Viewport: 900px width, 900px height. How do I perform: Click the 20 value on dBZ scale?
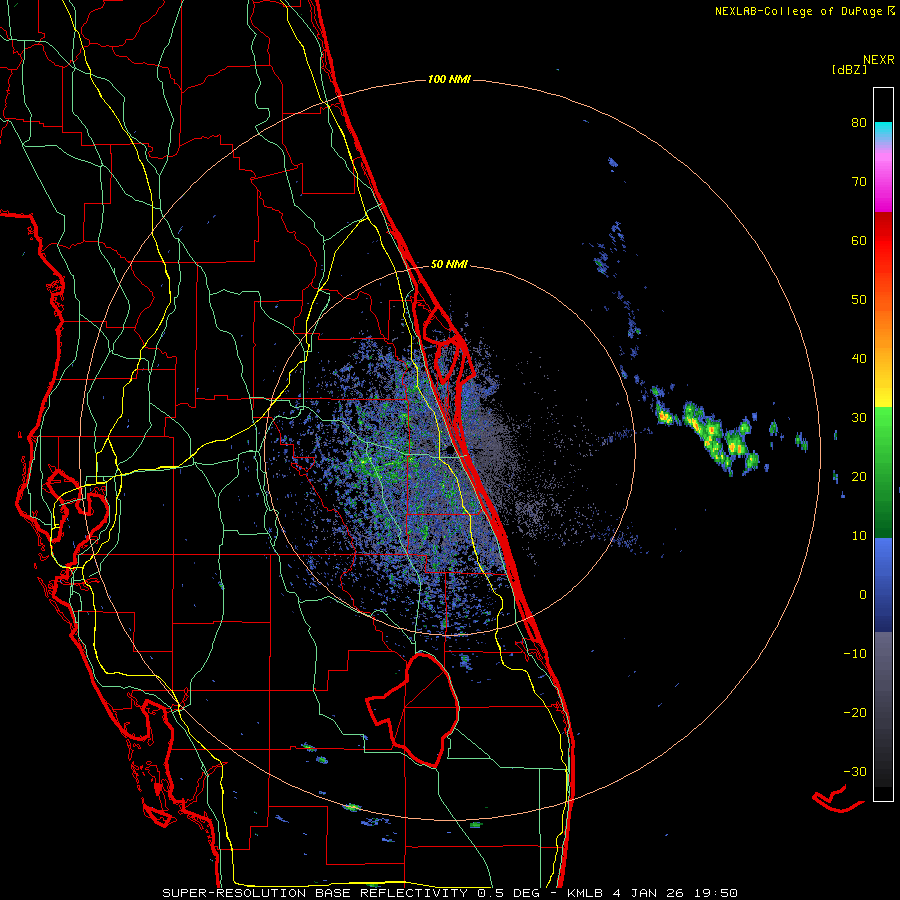tap(859, 477)
